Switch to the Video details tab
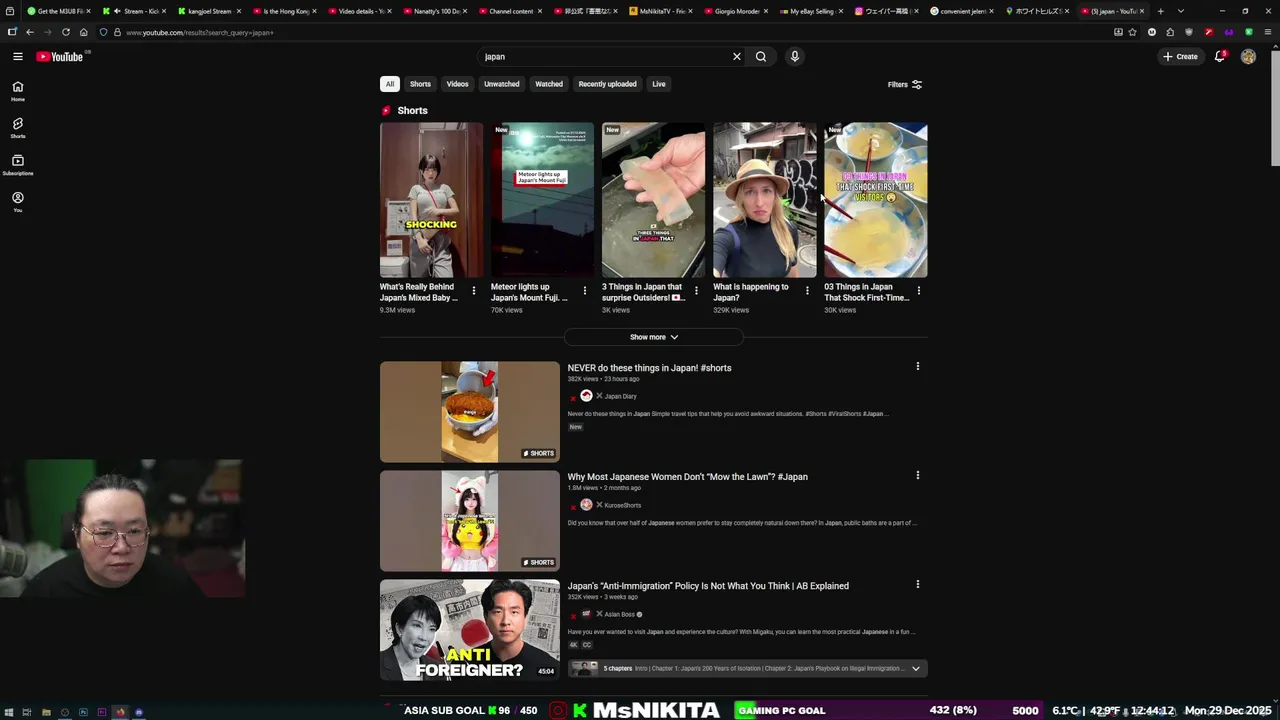The width and height of the screenshot is (1280, 720). [362, 11]
